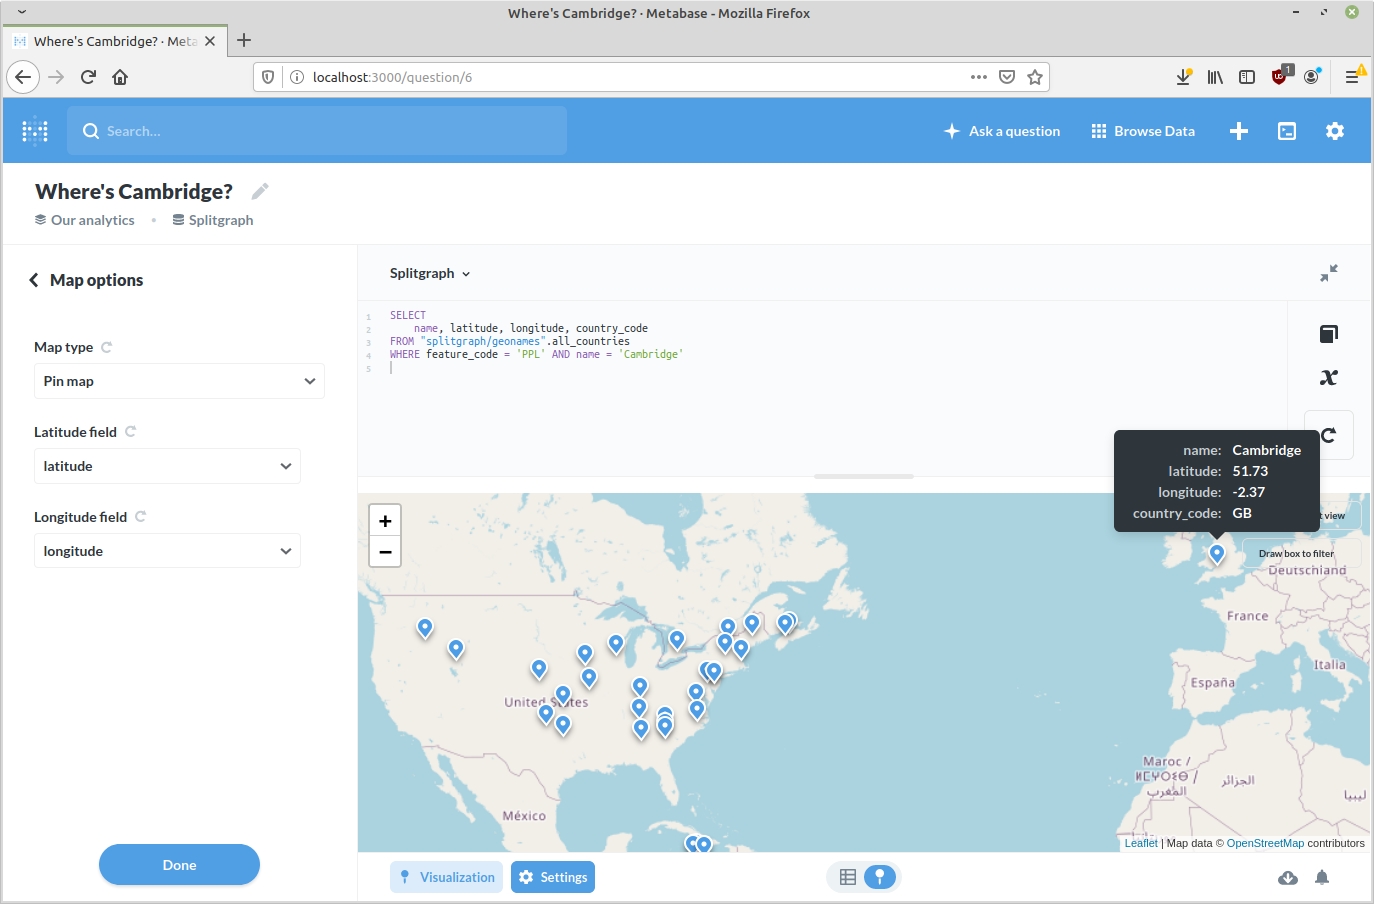
Task: Click the editor resize handle bar
Action: pyautogui.click(x=864, y=476)
